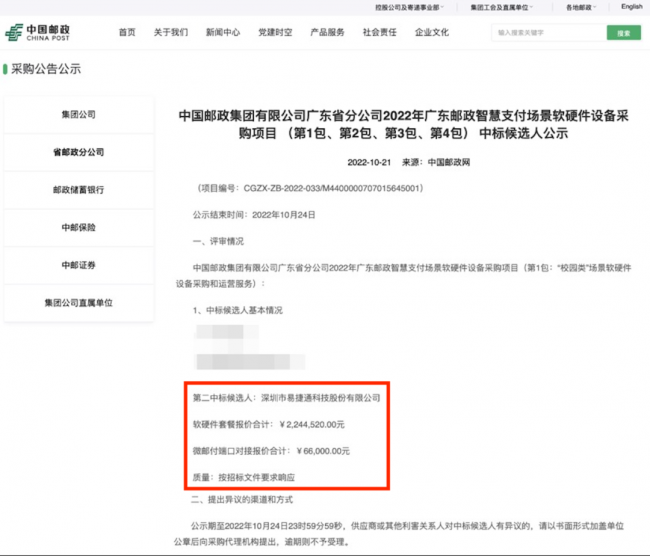Expand 控股公司及寄递事业部 dropdown
650x556 pixels.
pyautogui.click(x=410, y=7)
